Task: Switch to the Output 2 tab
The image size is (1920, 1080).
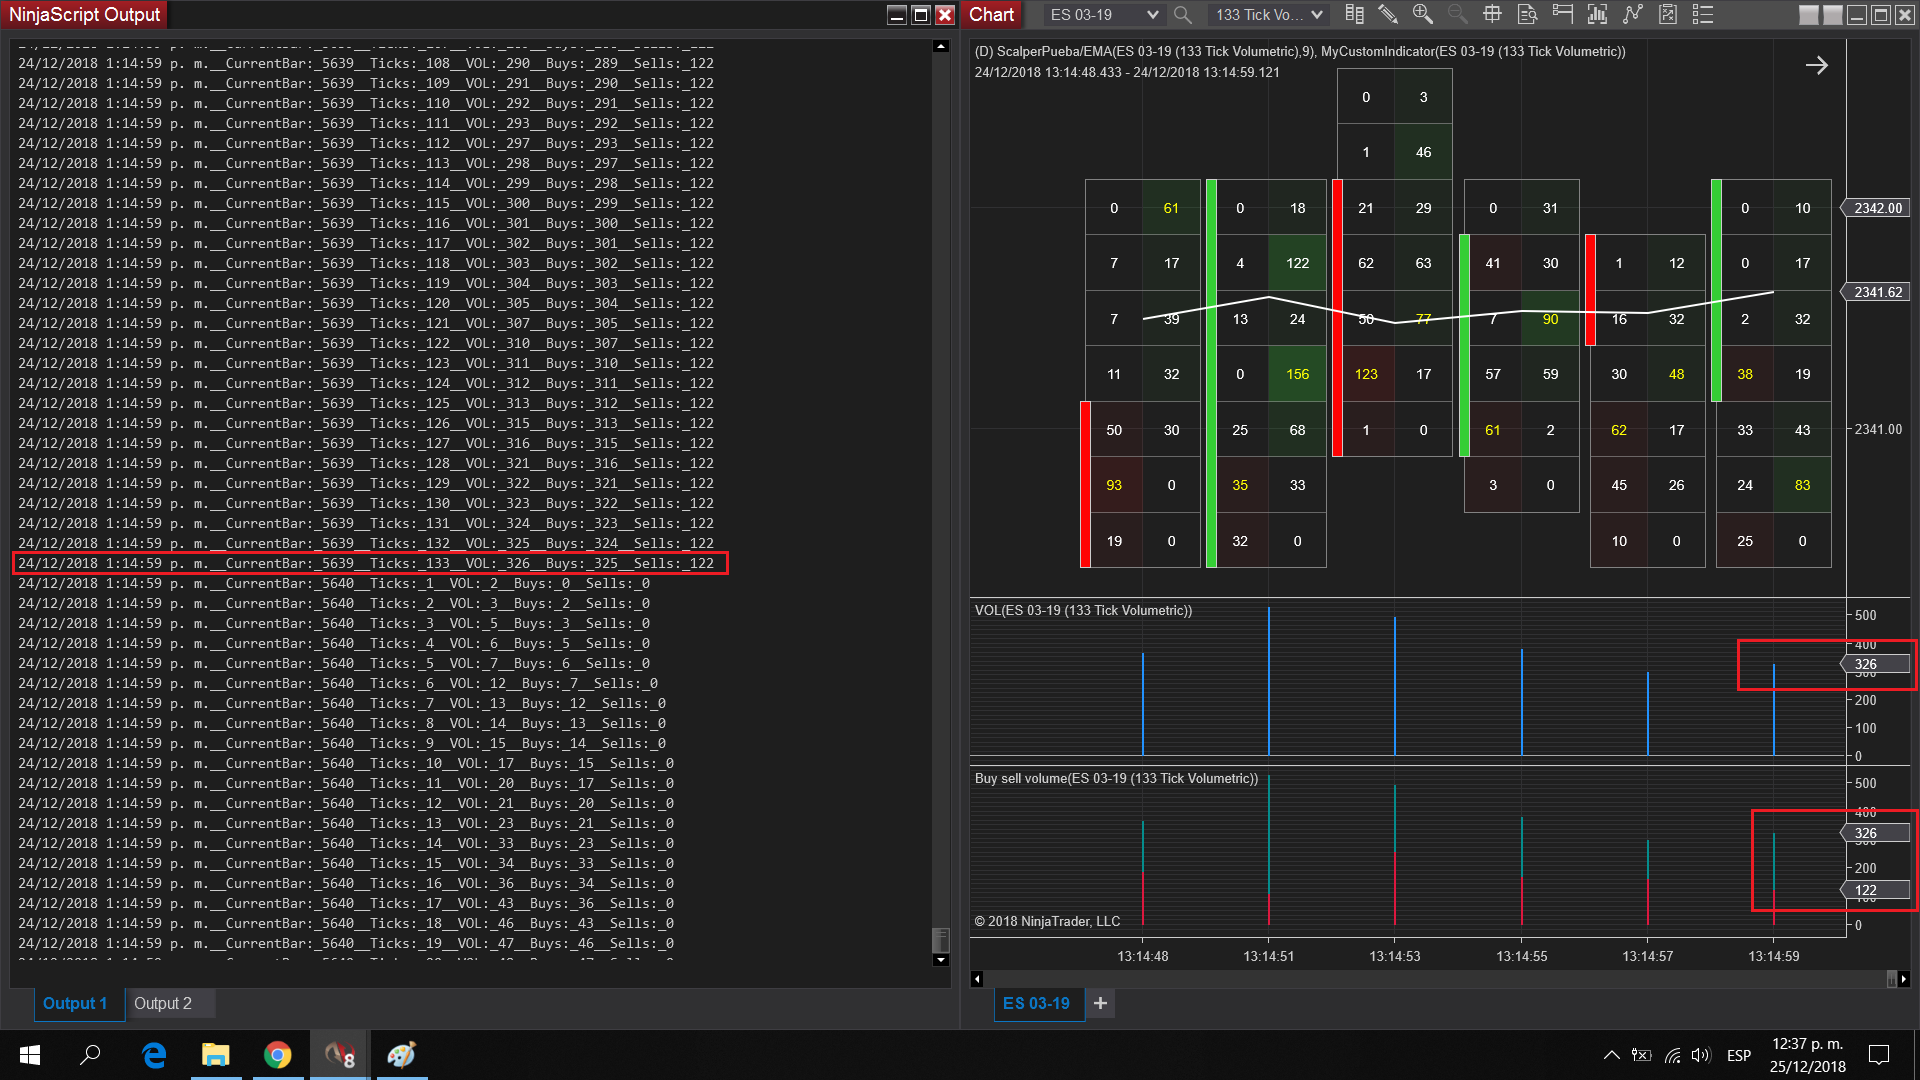Action: tap(163, 1003)
